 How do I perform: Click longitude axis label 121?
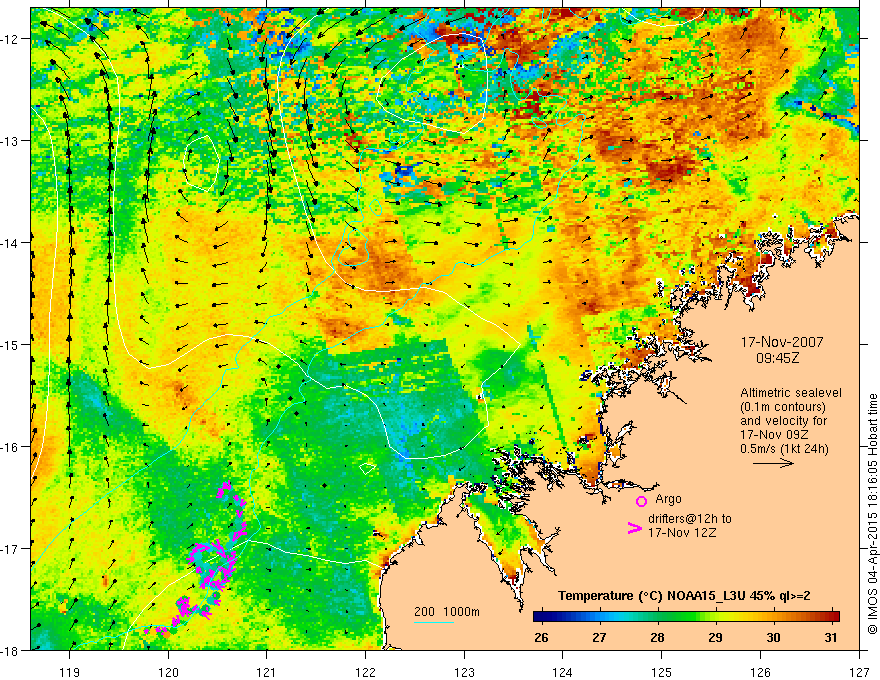point(267,672)
